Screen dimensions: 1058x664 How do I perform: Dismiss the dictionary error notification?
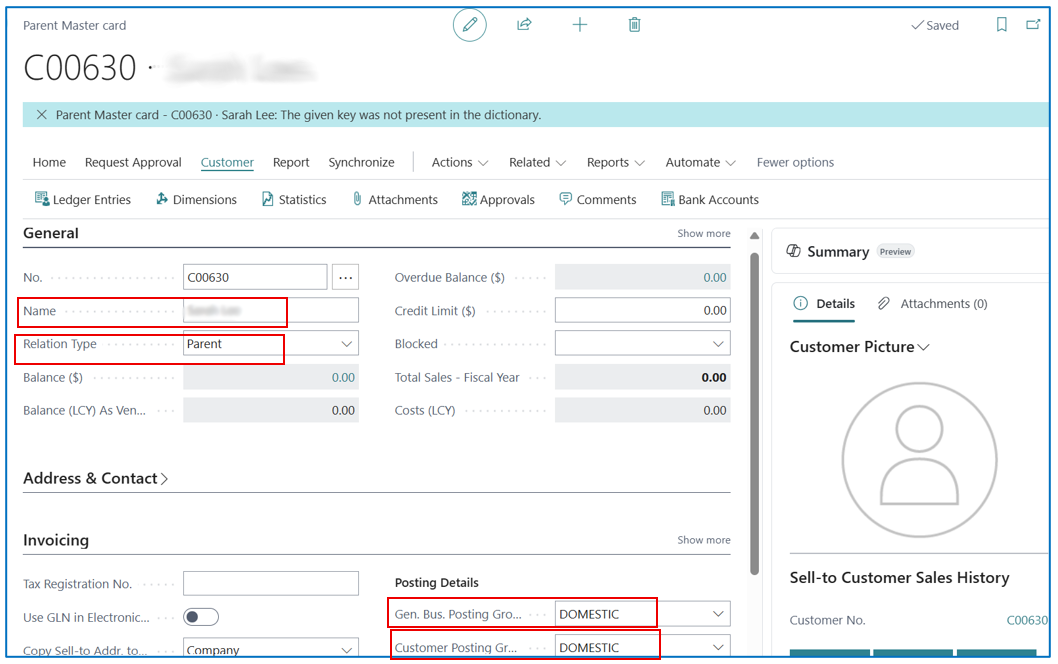[x=41, y=115]
